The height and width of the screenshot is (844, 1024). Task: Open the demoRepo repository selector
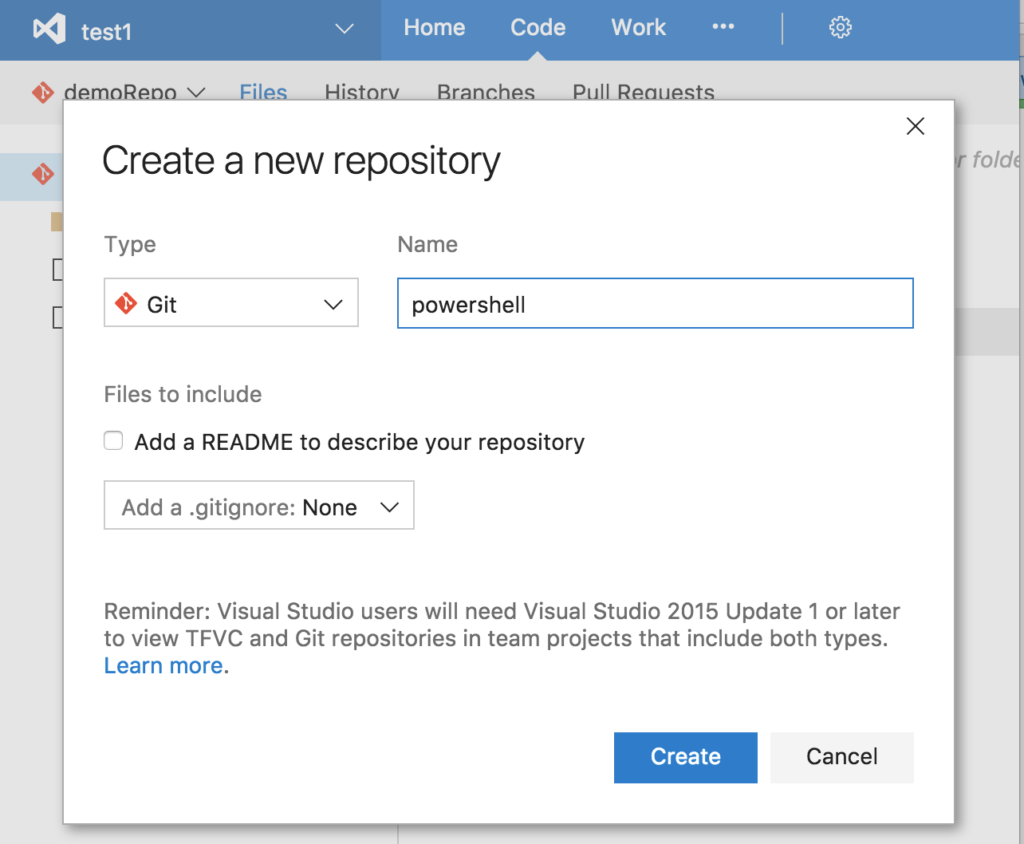click(134, 93)
